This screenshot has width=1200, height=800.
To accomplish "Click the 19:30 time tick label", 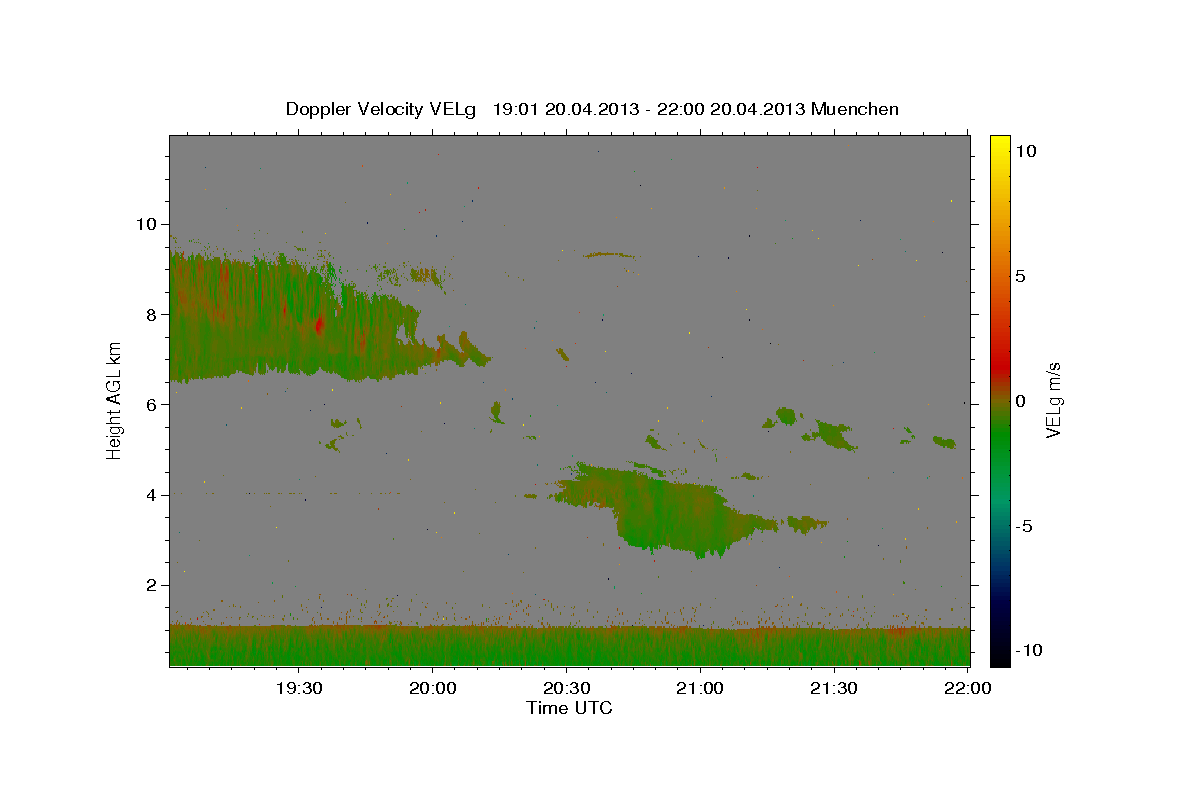I will click(299, 688).
